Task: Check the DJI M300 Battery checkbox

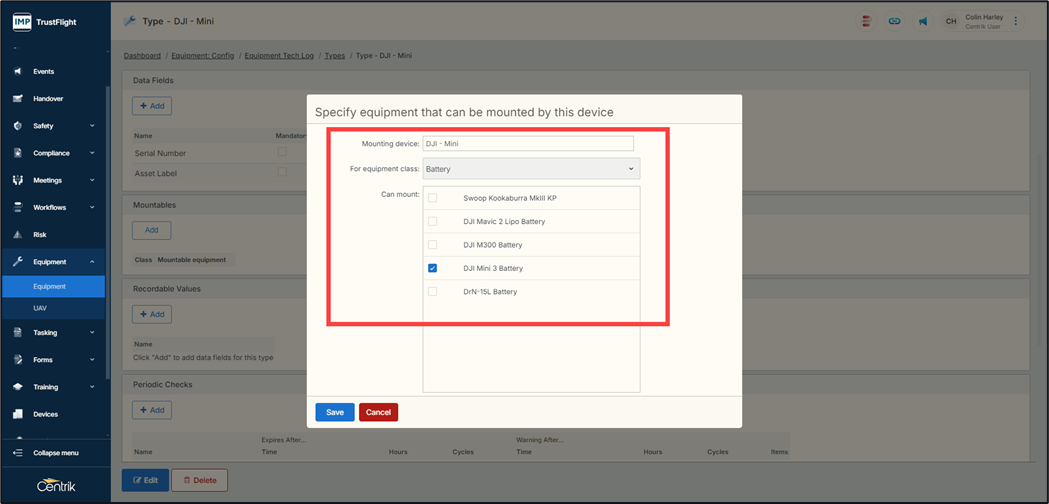Action: pos(432,245)
